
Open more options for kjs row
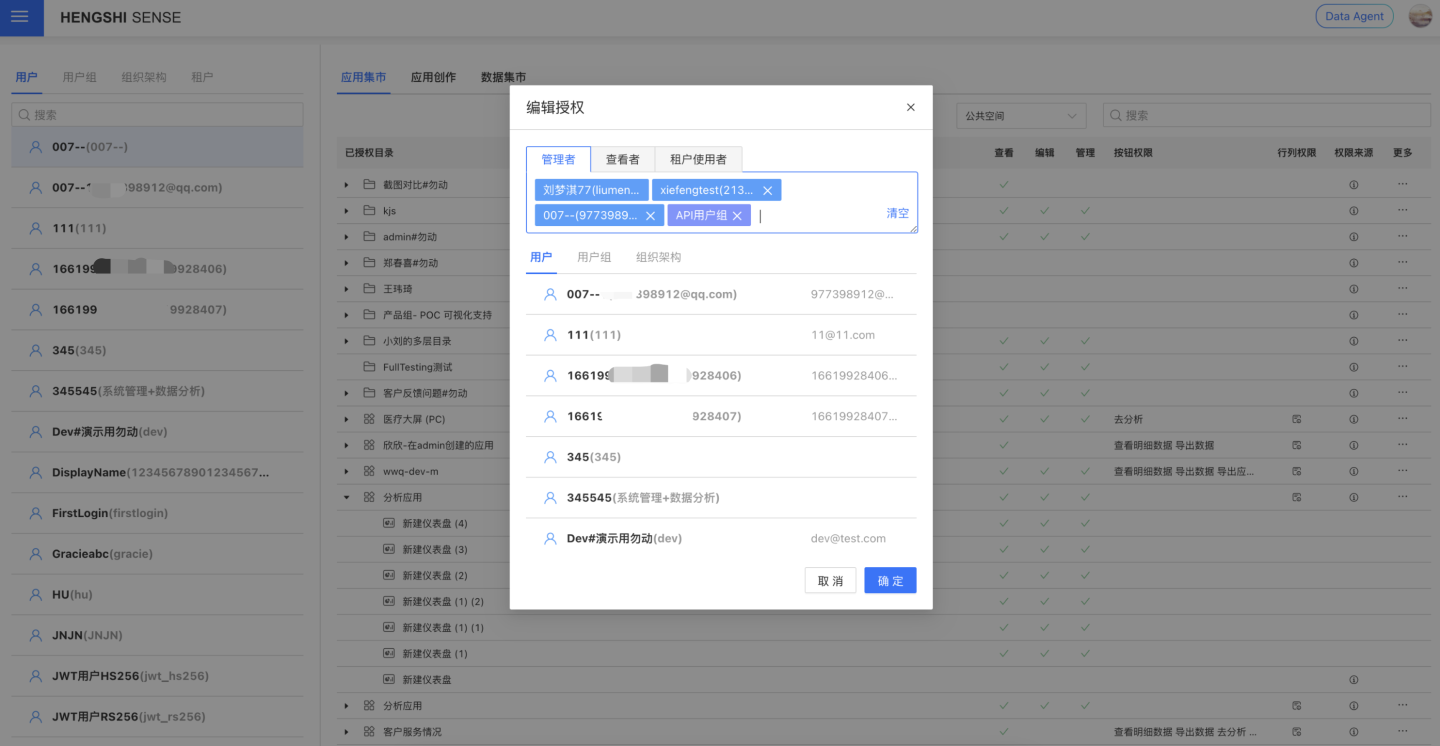[x=1402, y=211]
